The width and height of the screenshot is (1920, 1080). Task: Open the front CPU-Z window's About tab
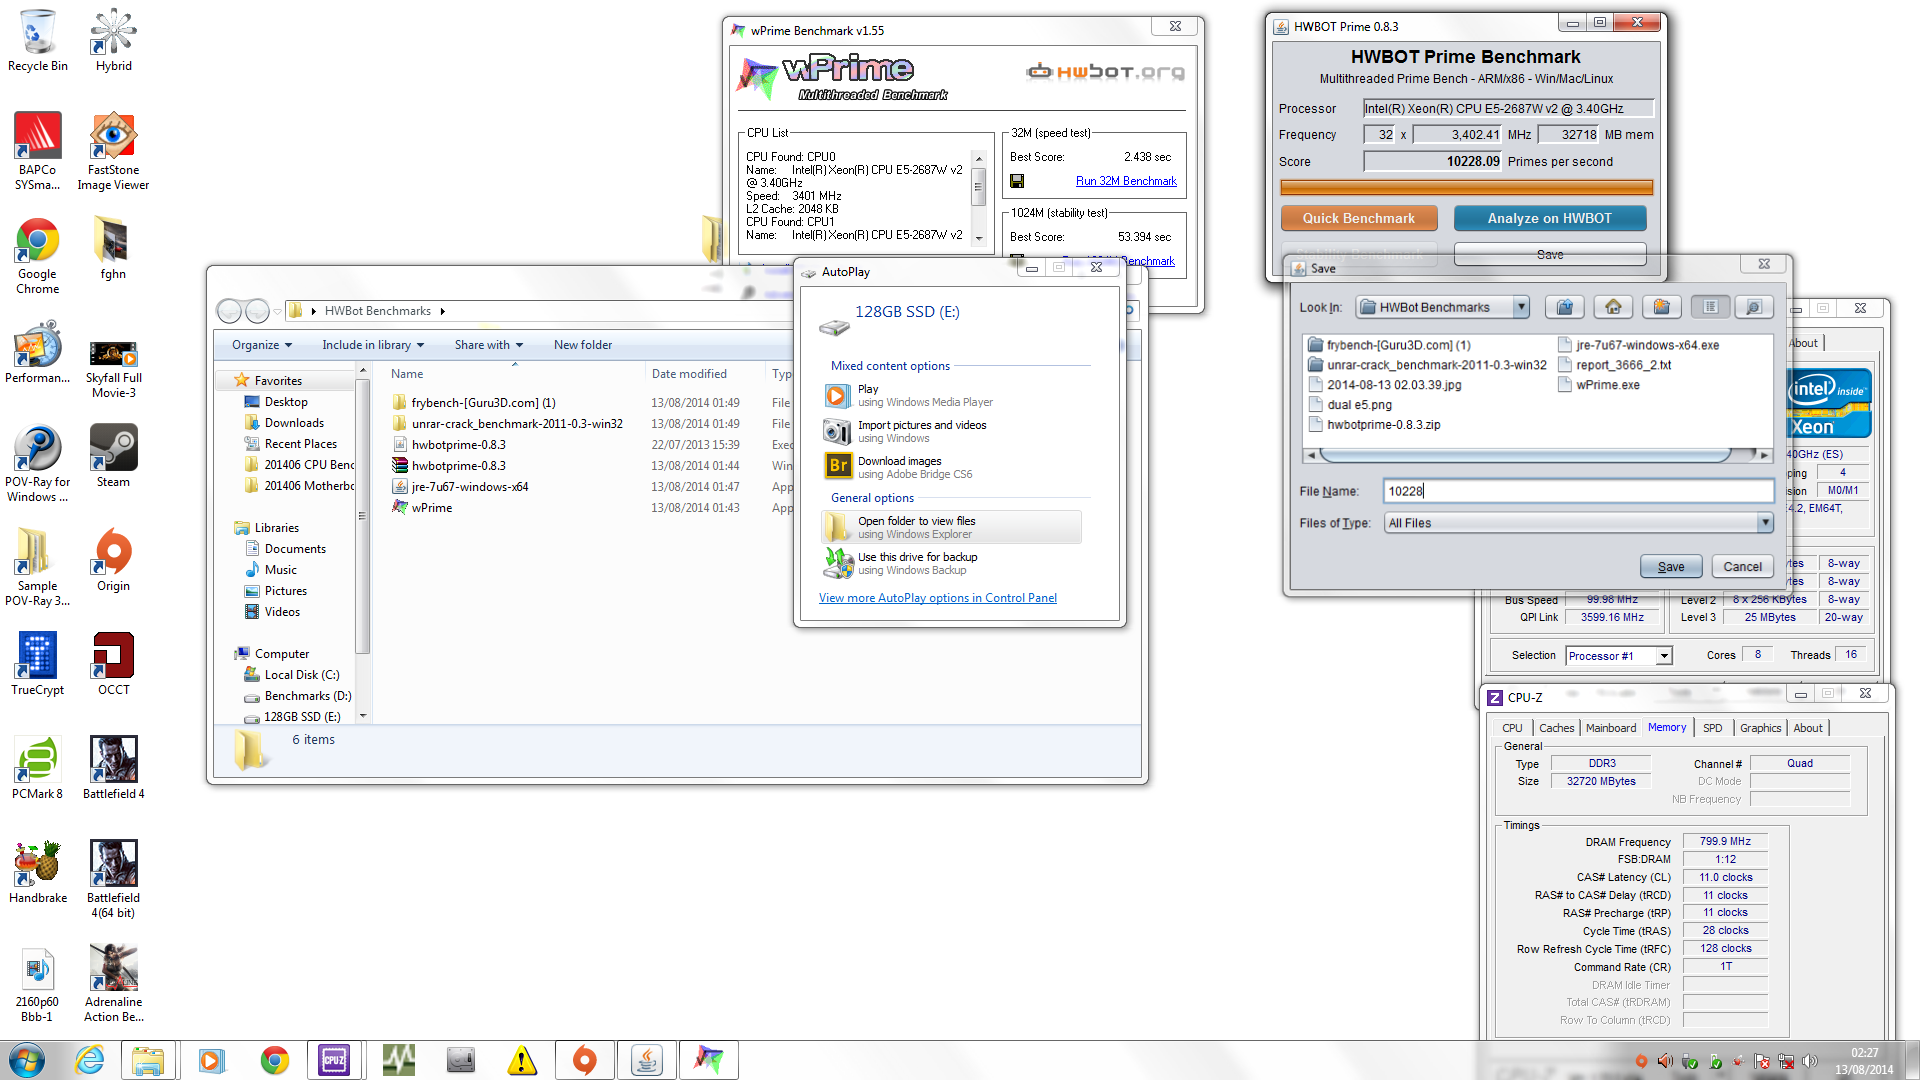1808,728
